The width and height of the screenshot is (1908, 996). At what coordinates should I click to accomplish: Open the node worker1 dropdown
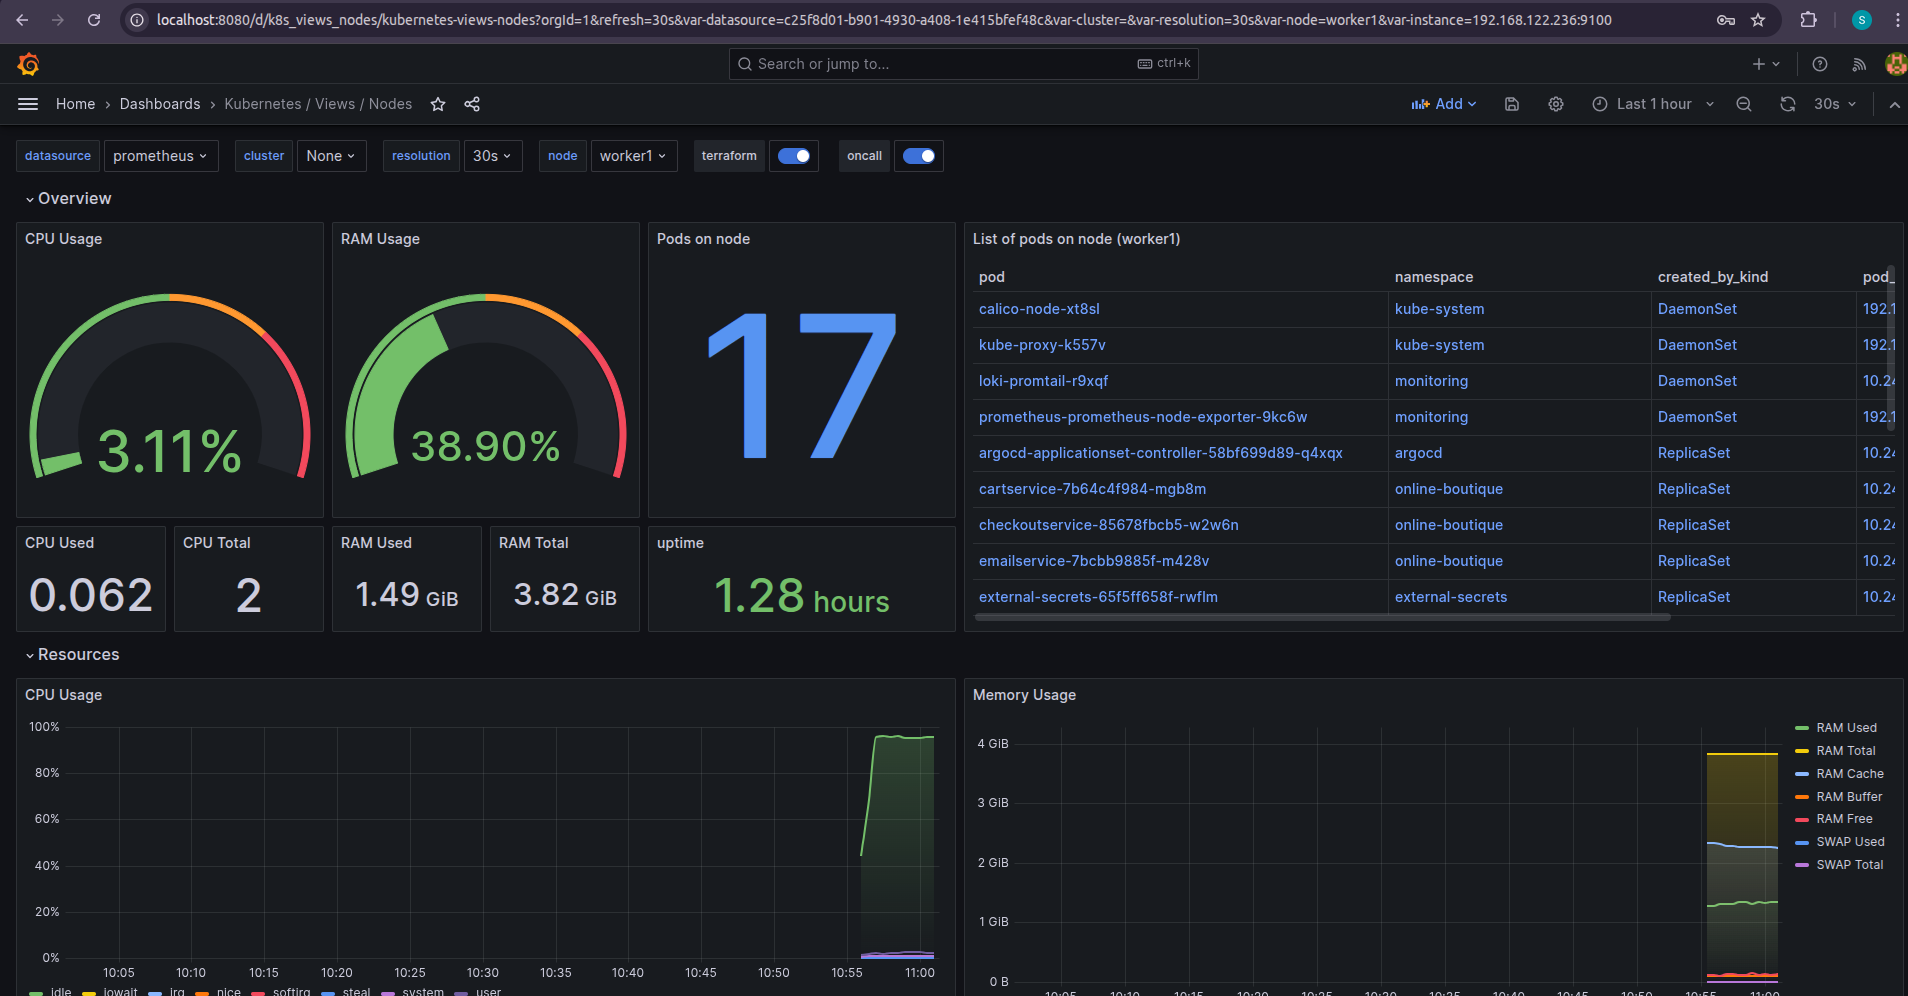[x=633, y=156]
